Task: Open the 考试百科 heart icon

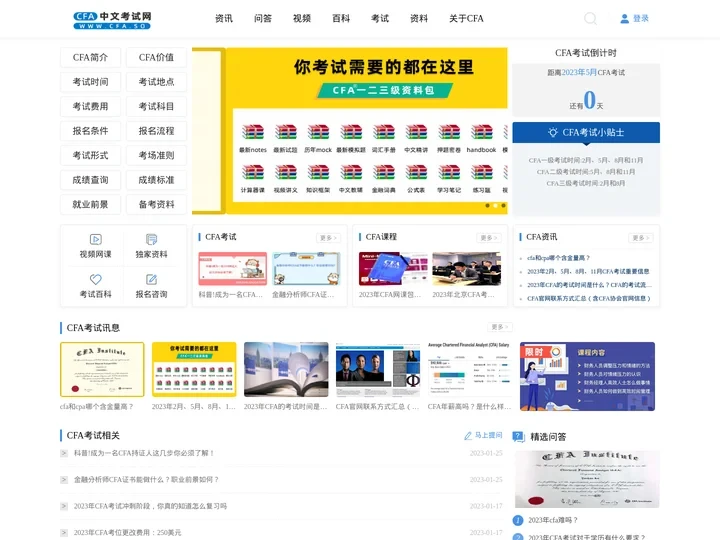Action: pos(96,279)
